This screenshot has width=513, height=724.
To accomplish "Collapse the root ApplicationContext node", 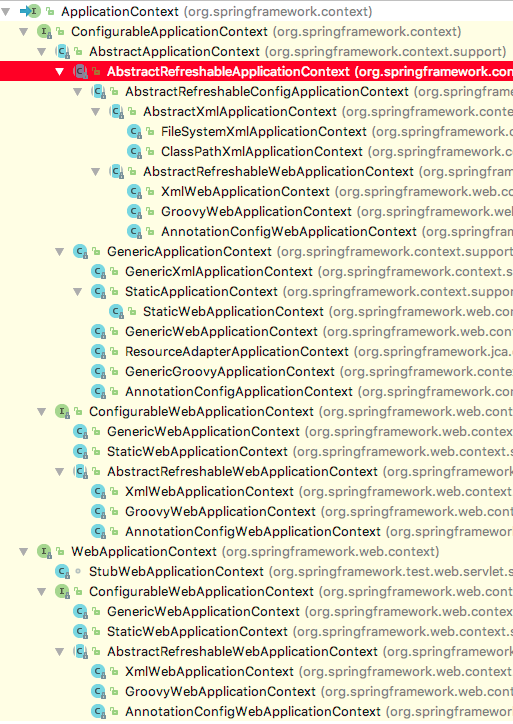I will point(6,12).
